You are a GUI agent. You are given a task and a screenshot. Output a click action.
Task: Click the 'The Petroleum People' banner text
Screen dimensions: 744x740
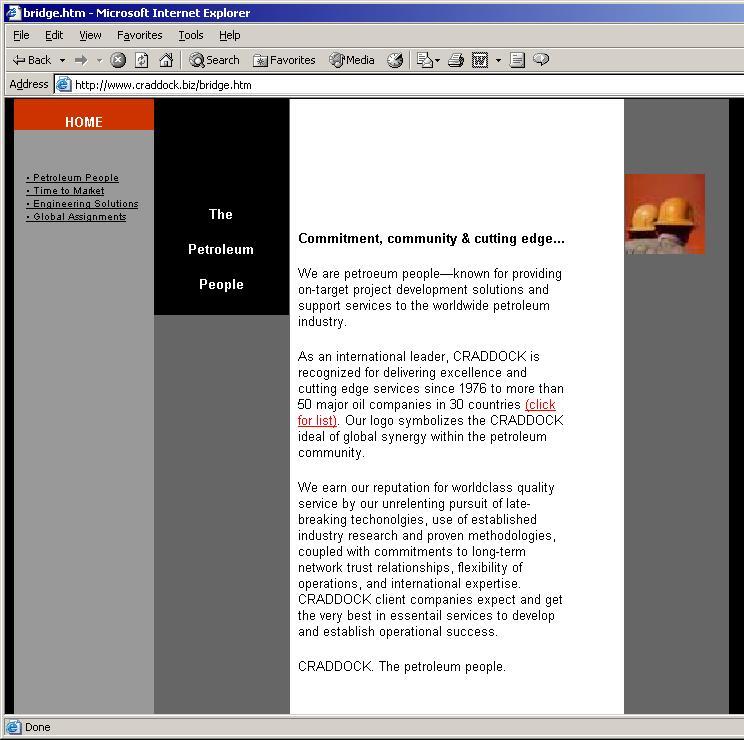point(221,249)
